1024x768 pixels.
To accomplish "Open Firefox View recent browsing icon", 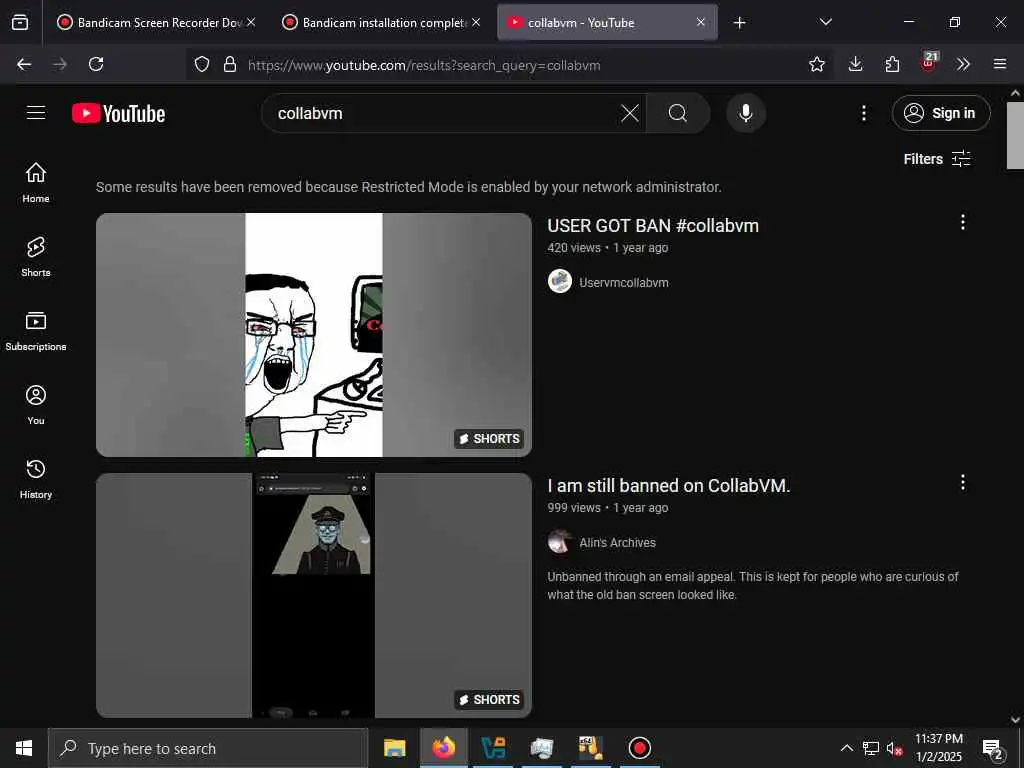I will click(20, 22).
